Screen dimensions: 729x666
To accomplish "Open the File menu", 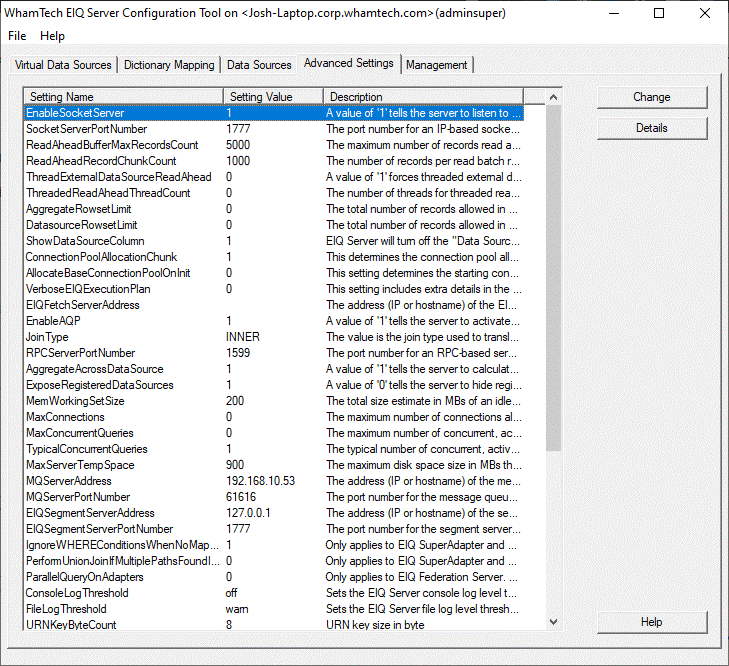I will point(17,36).
